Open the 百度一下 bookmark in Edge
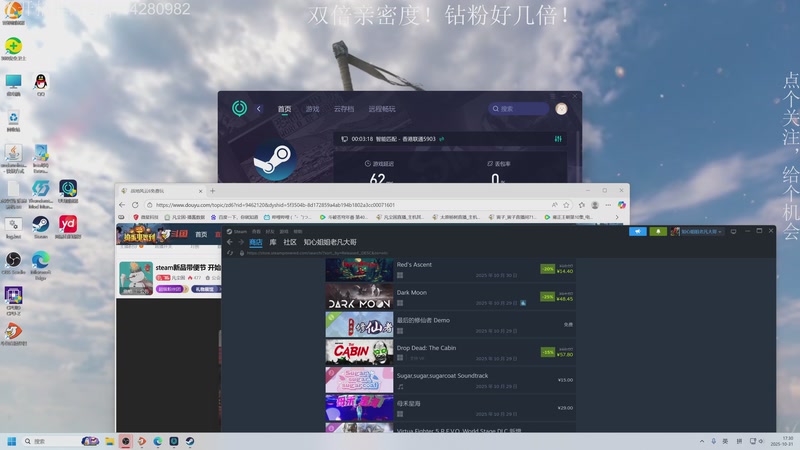 [x=235, y=217]
